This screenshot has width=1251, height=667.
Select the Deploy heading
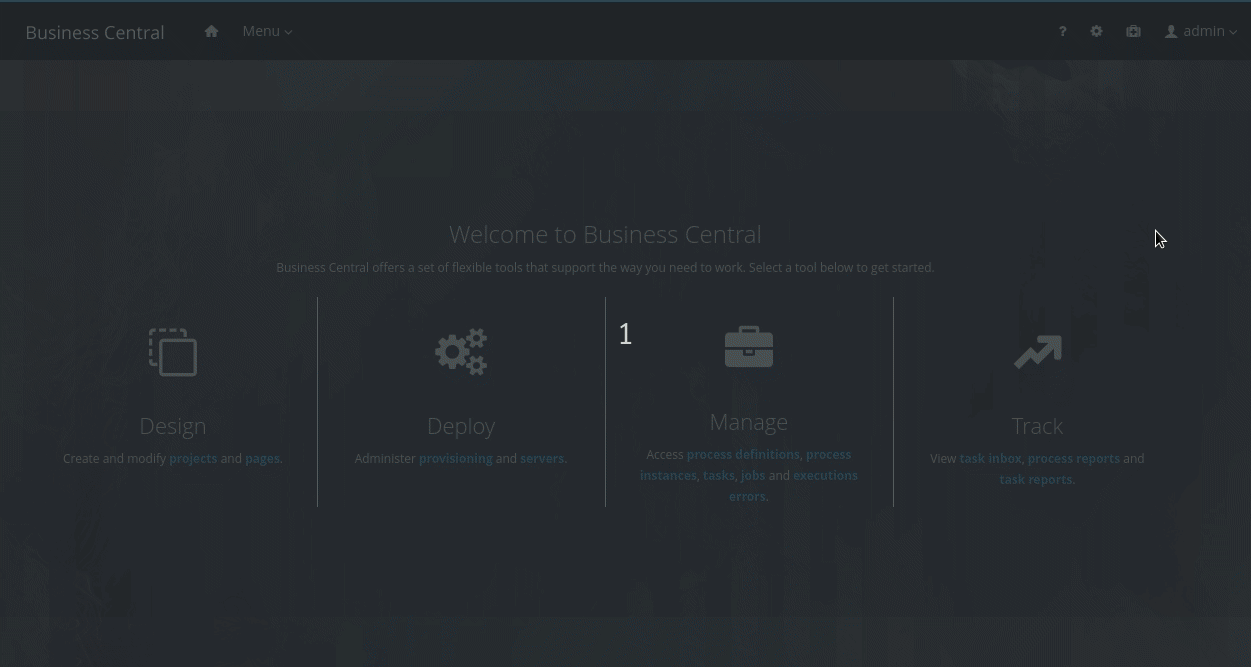[x=461, y=426]
